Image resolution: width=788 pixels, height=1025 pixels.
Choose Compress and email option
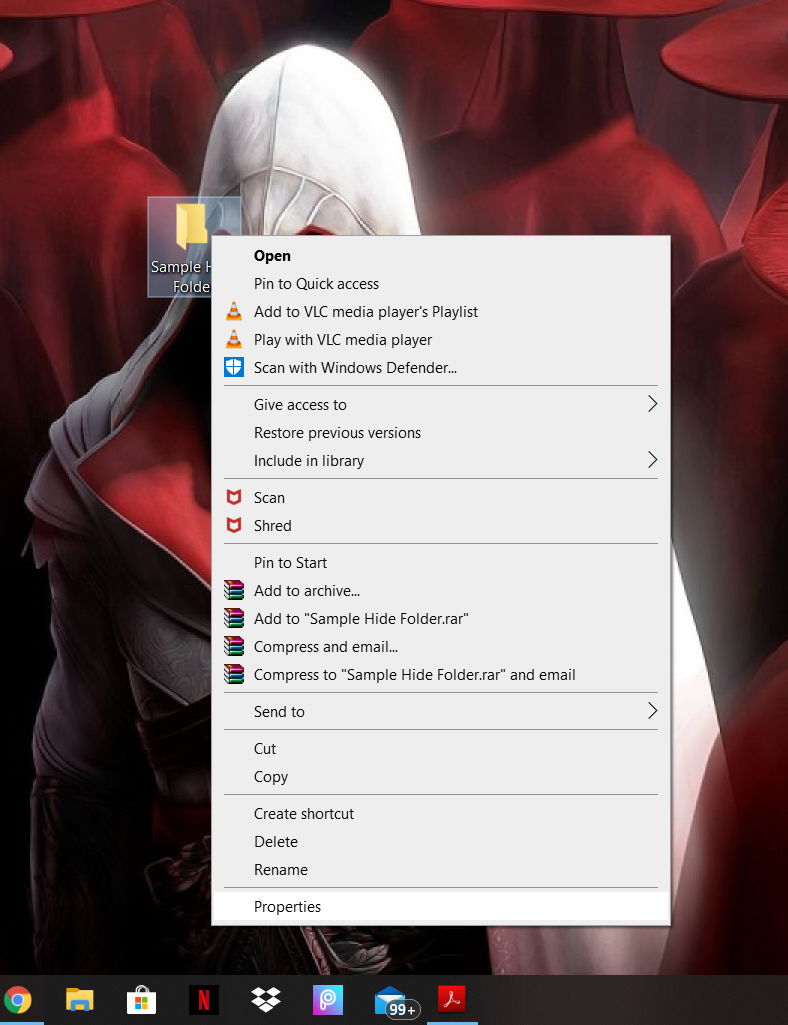click(441, 647)
